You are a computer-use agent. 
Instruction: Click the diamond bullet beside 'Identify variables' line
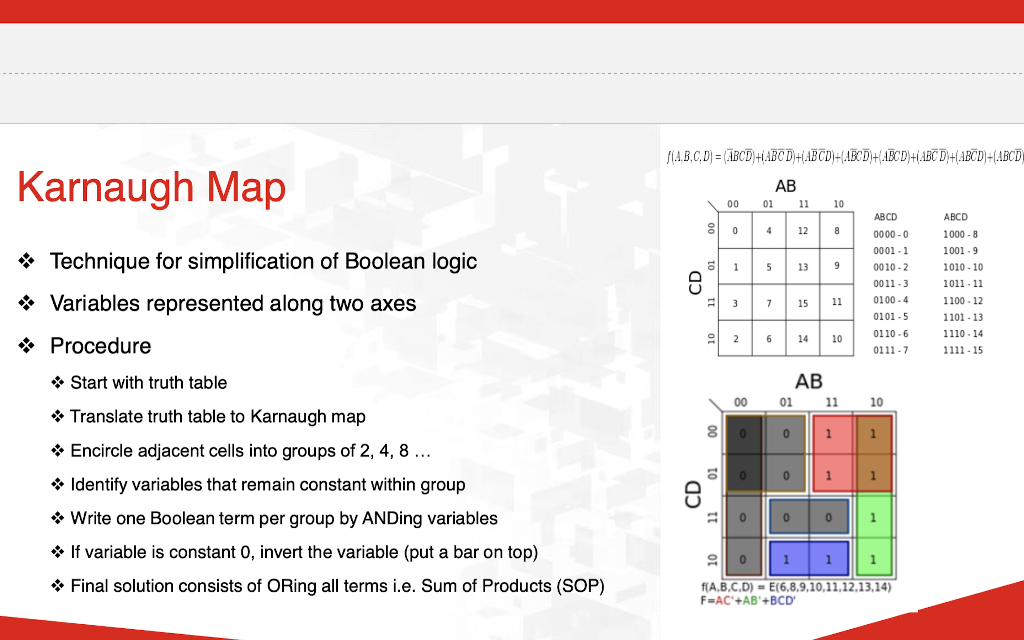coord(56,485)
